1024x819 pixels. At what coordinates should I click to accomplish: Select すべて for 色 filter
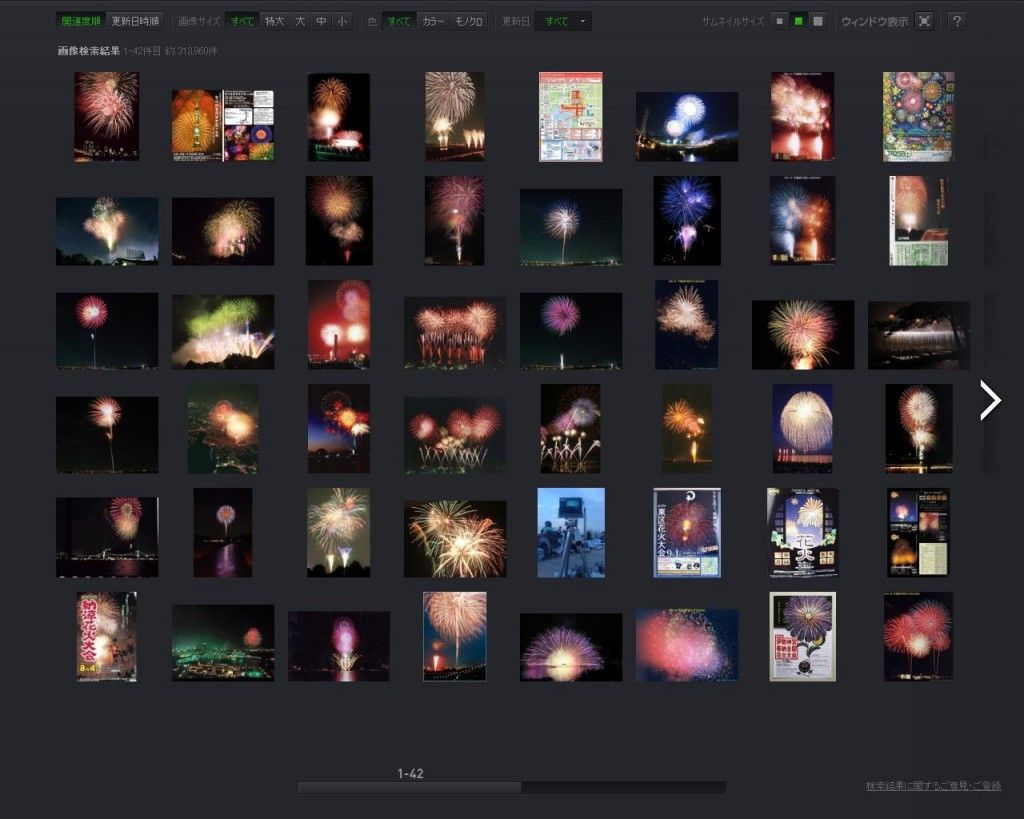(399, 22)
